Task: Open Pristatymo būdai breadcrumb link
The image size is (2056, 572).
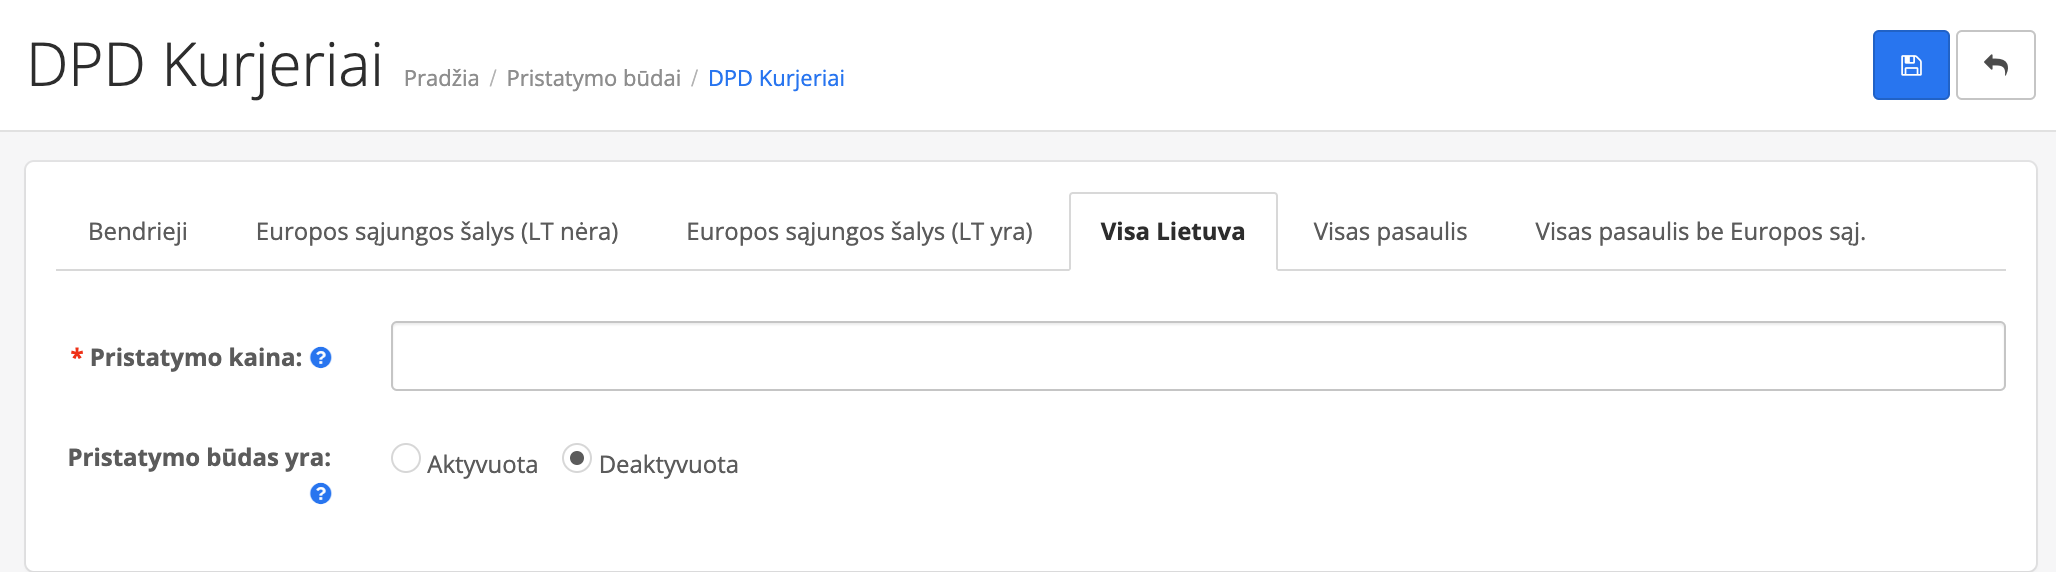Action: pos(593,79)
